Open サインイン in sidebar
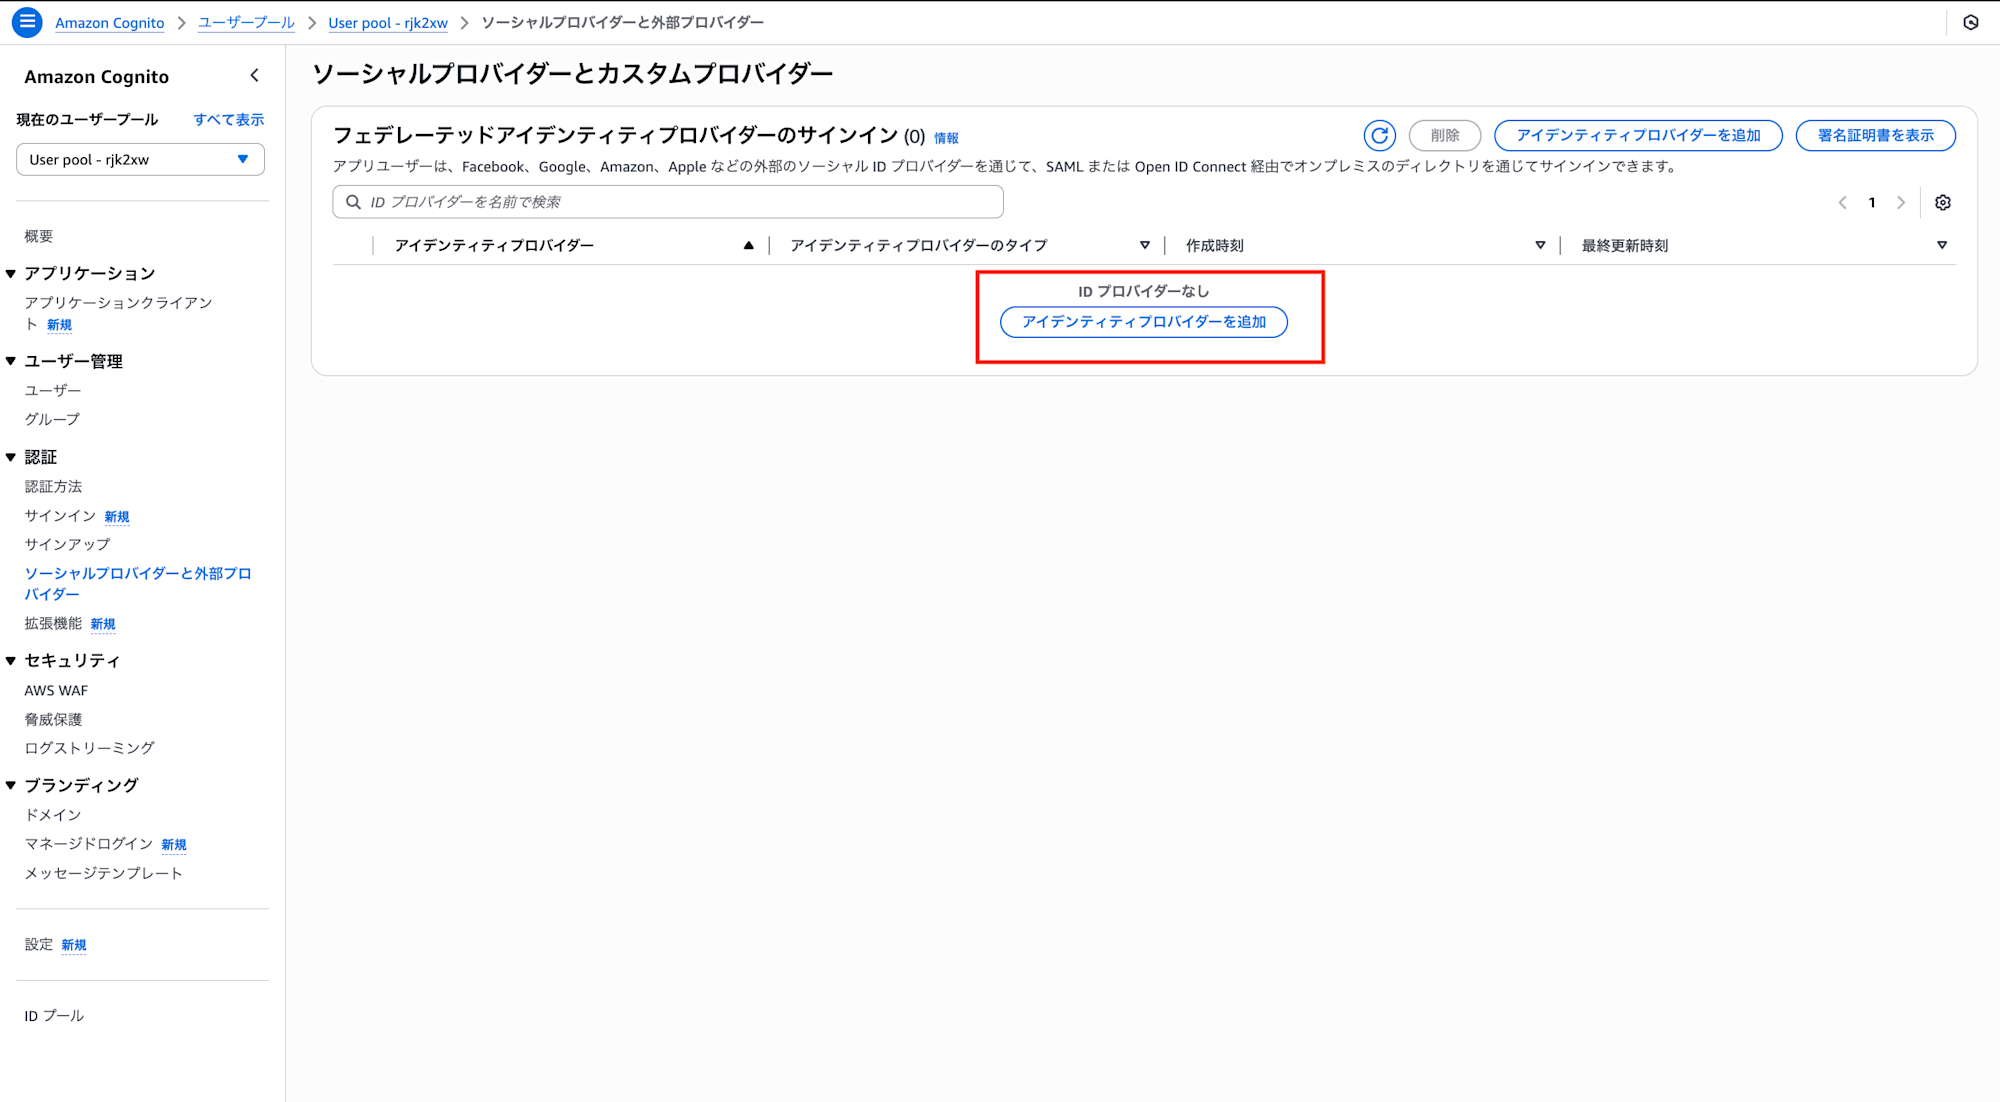2000x1102 pixels. coord(60,515)
